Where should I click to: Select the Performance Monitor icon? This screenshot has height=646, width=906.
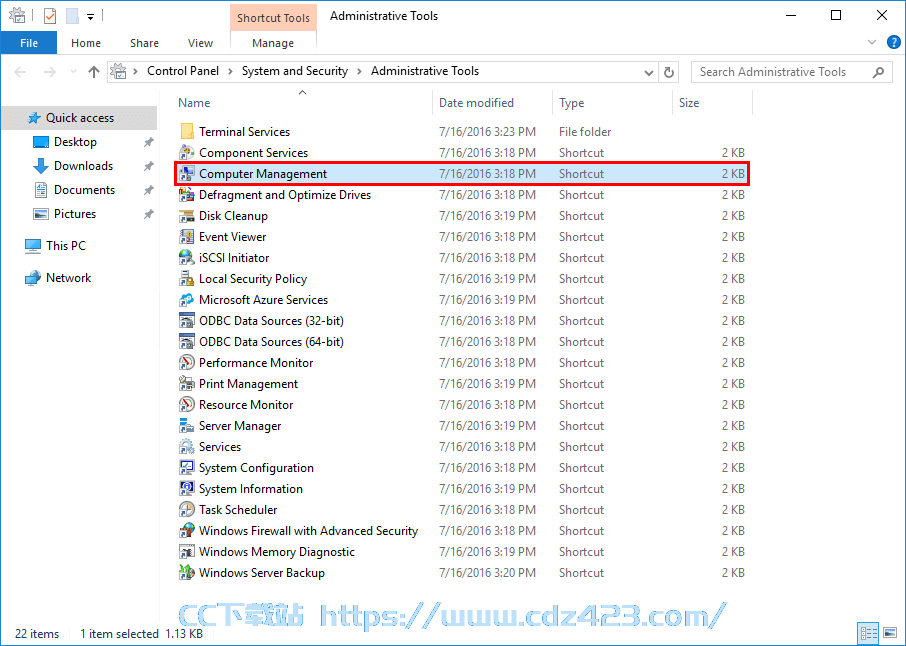pos(187,363)
